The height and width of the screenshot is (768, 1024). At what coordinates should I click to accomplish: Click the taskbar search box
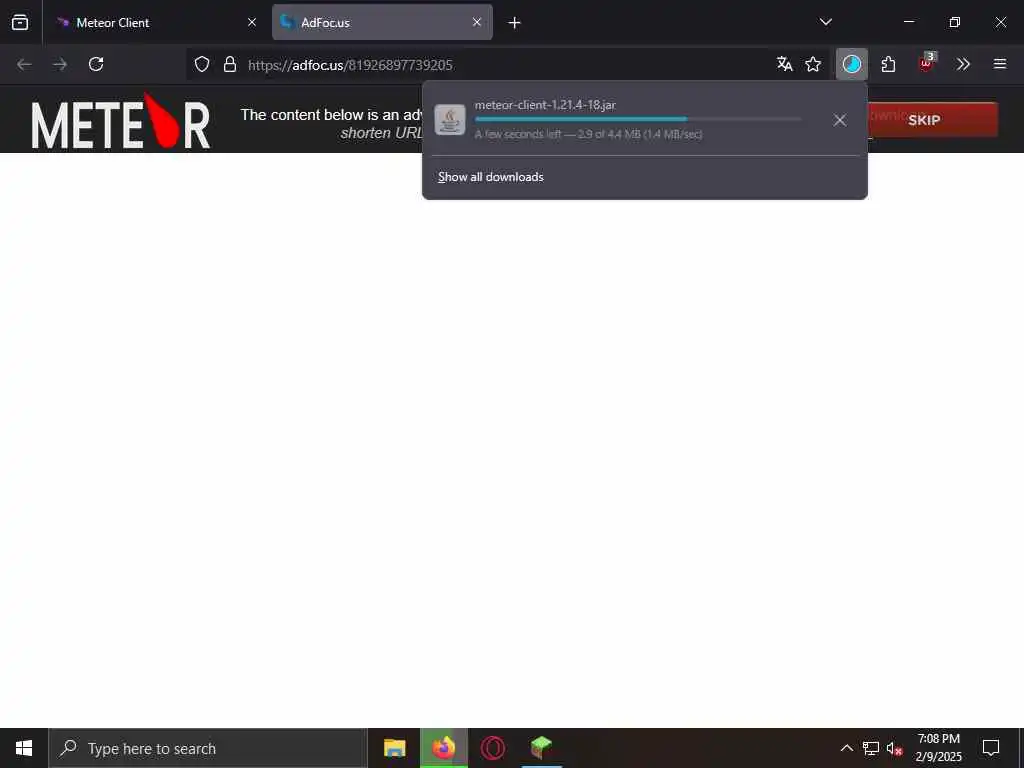[x=208, y=748]
